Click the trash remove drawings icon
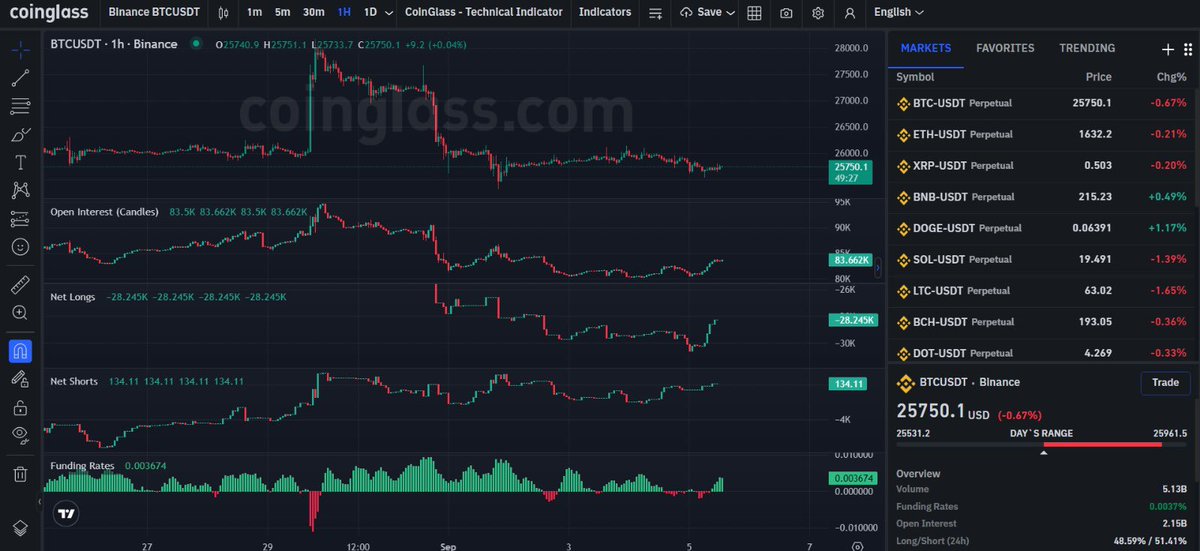The height and width of the screenshot is (551, 1200). tap(20, 473)
